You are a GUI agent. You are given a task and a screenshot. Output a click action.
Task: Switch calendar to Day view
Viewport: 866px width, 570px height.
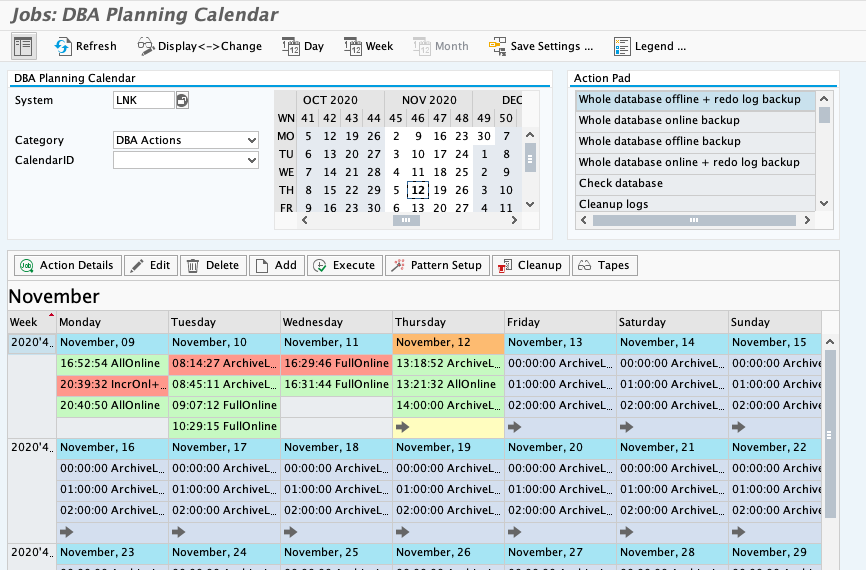(303, 46)
